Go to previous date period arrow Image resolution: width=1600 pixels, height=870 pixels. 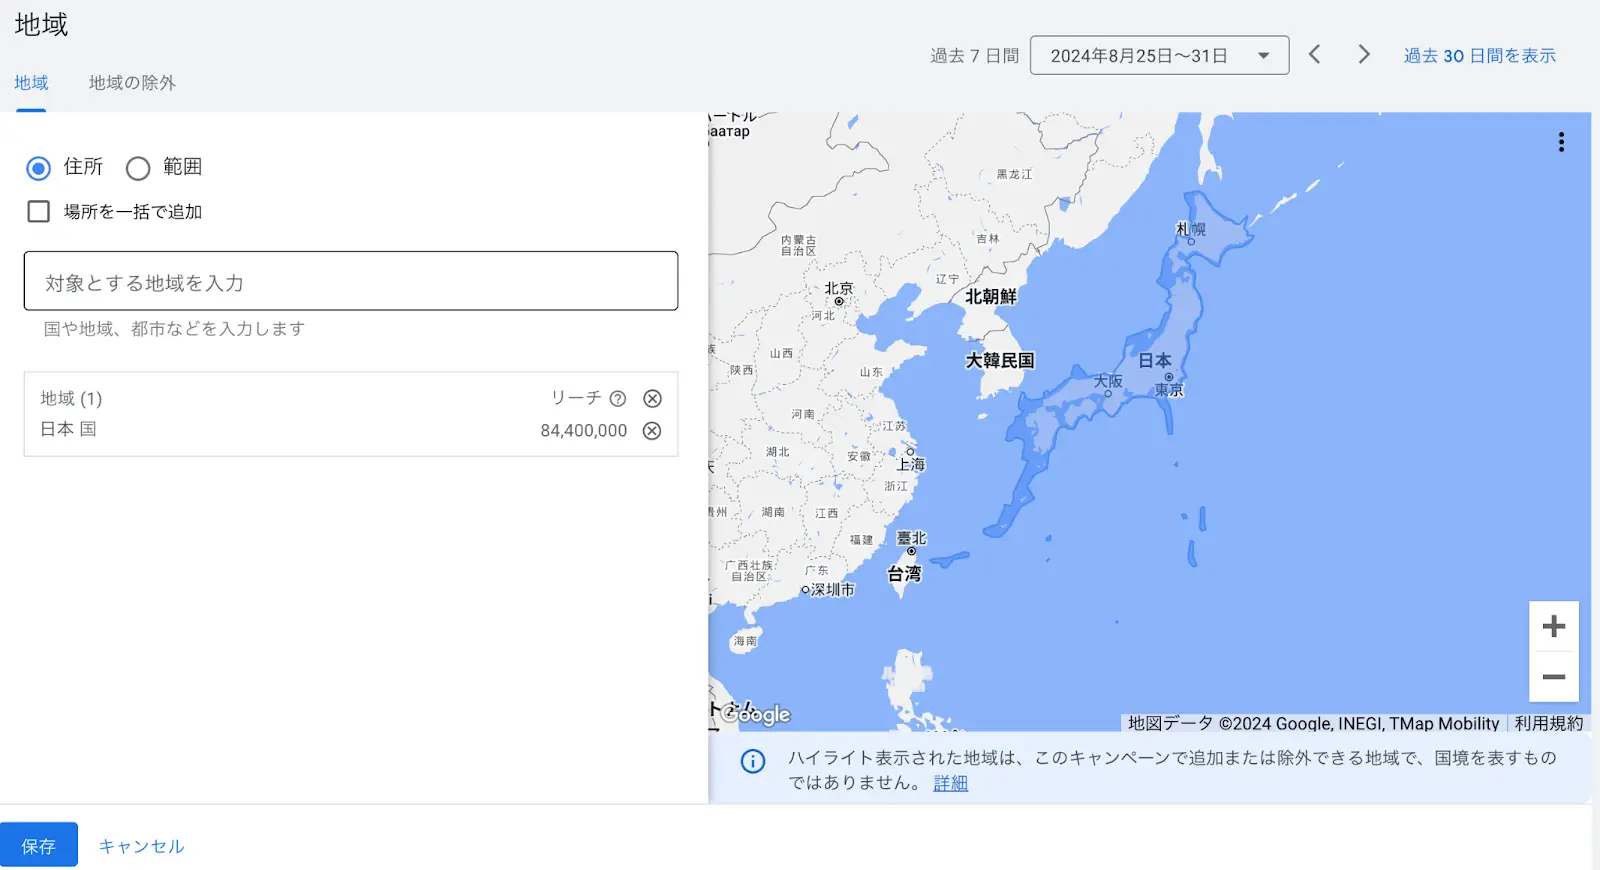(x=1315, y=55)
